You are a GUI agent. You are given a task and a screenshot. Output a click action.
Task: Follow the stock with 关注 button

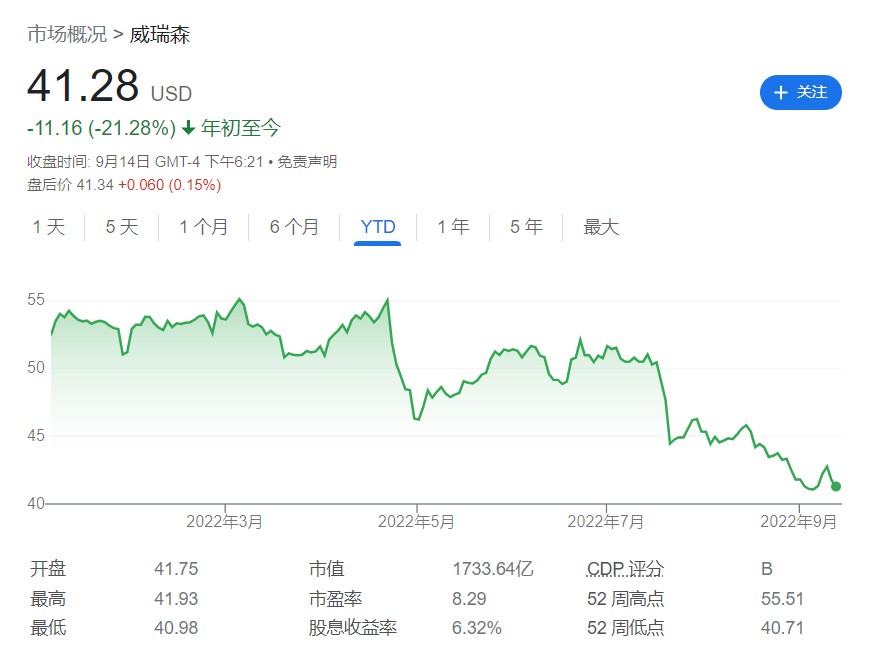(x=800, y=93)
